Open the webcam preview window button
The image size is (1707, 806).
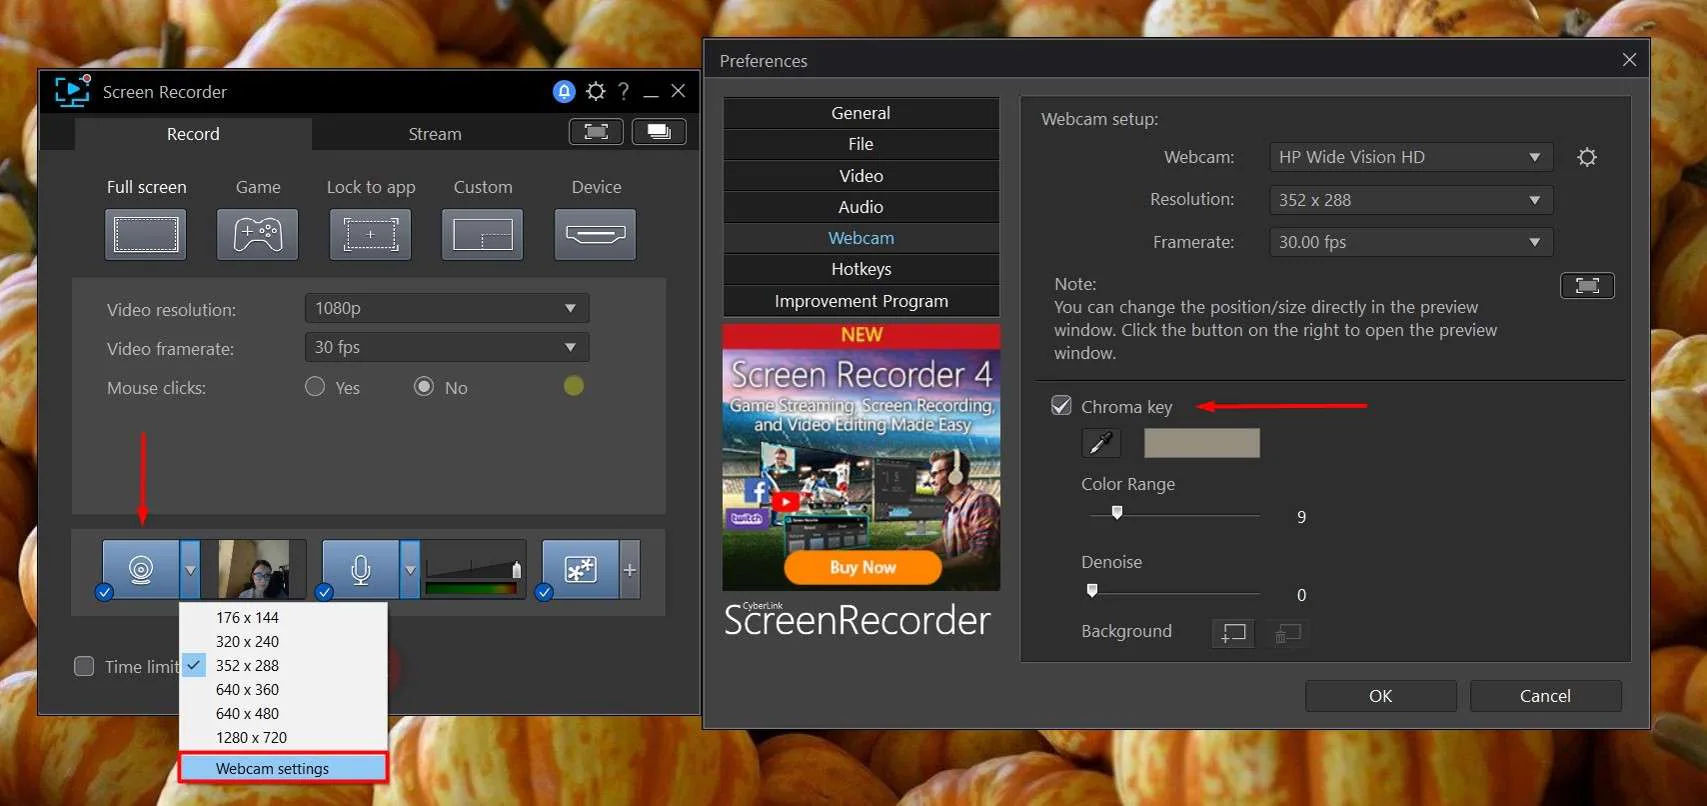1587,286
